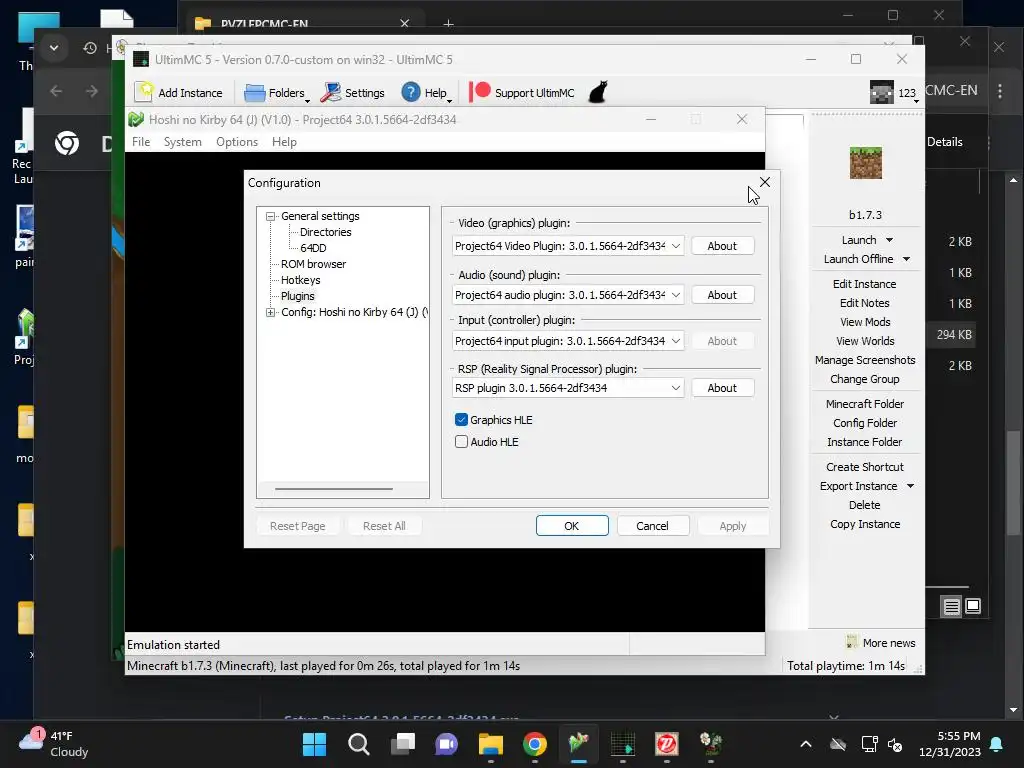
Task: Click About for the RSP plugin
Action: [x=722, y=388]
